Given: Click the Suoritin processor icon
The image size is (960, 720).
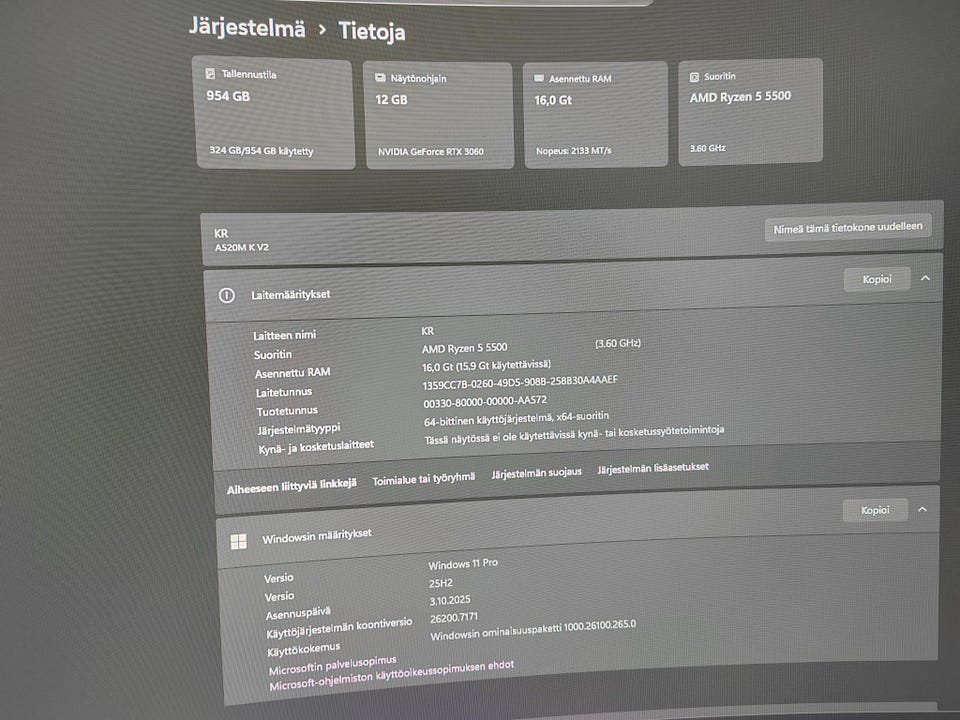Looking at the screenshot, I should pyautogui.click(x=694, y=77).
